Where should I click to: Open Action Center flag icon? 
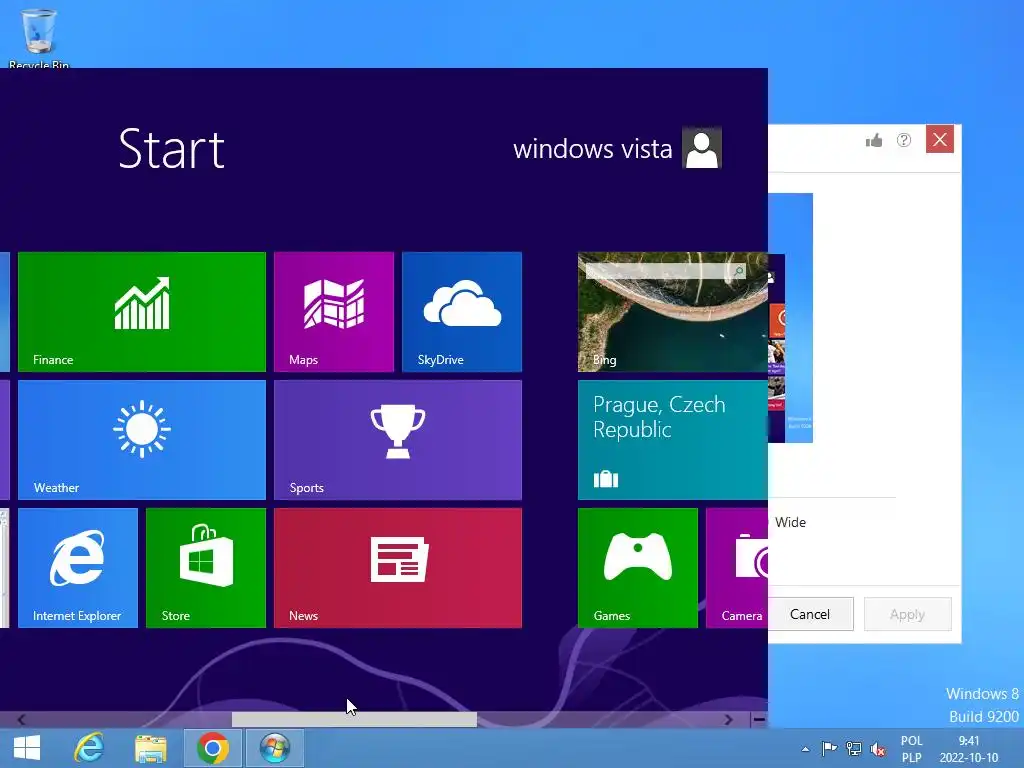pos(829,748)
